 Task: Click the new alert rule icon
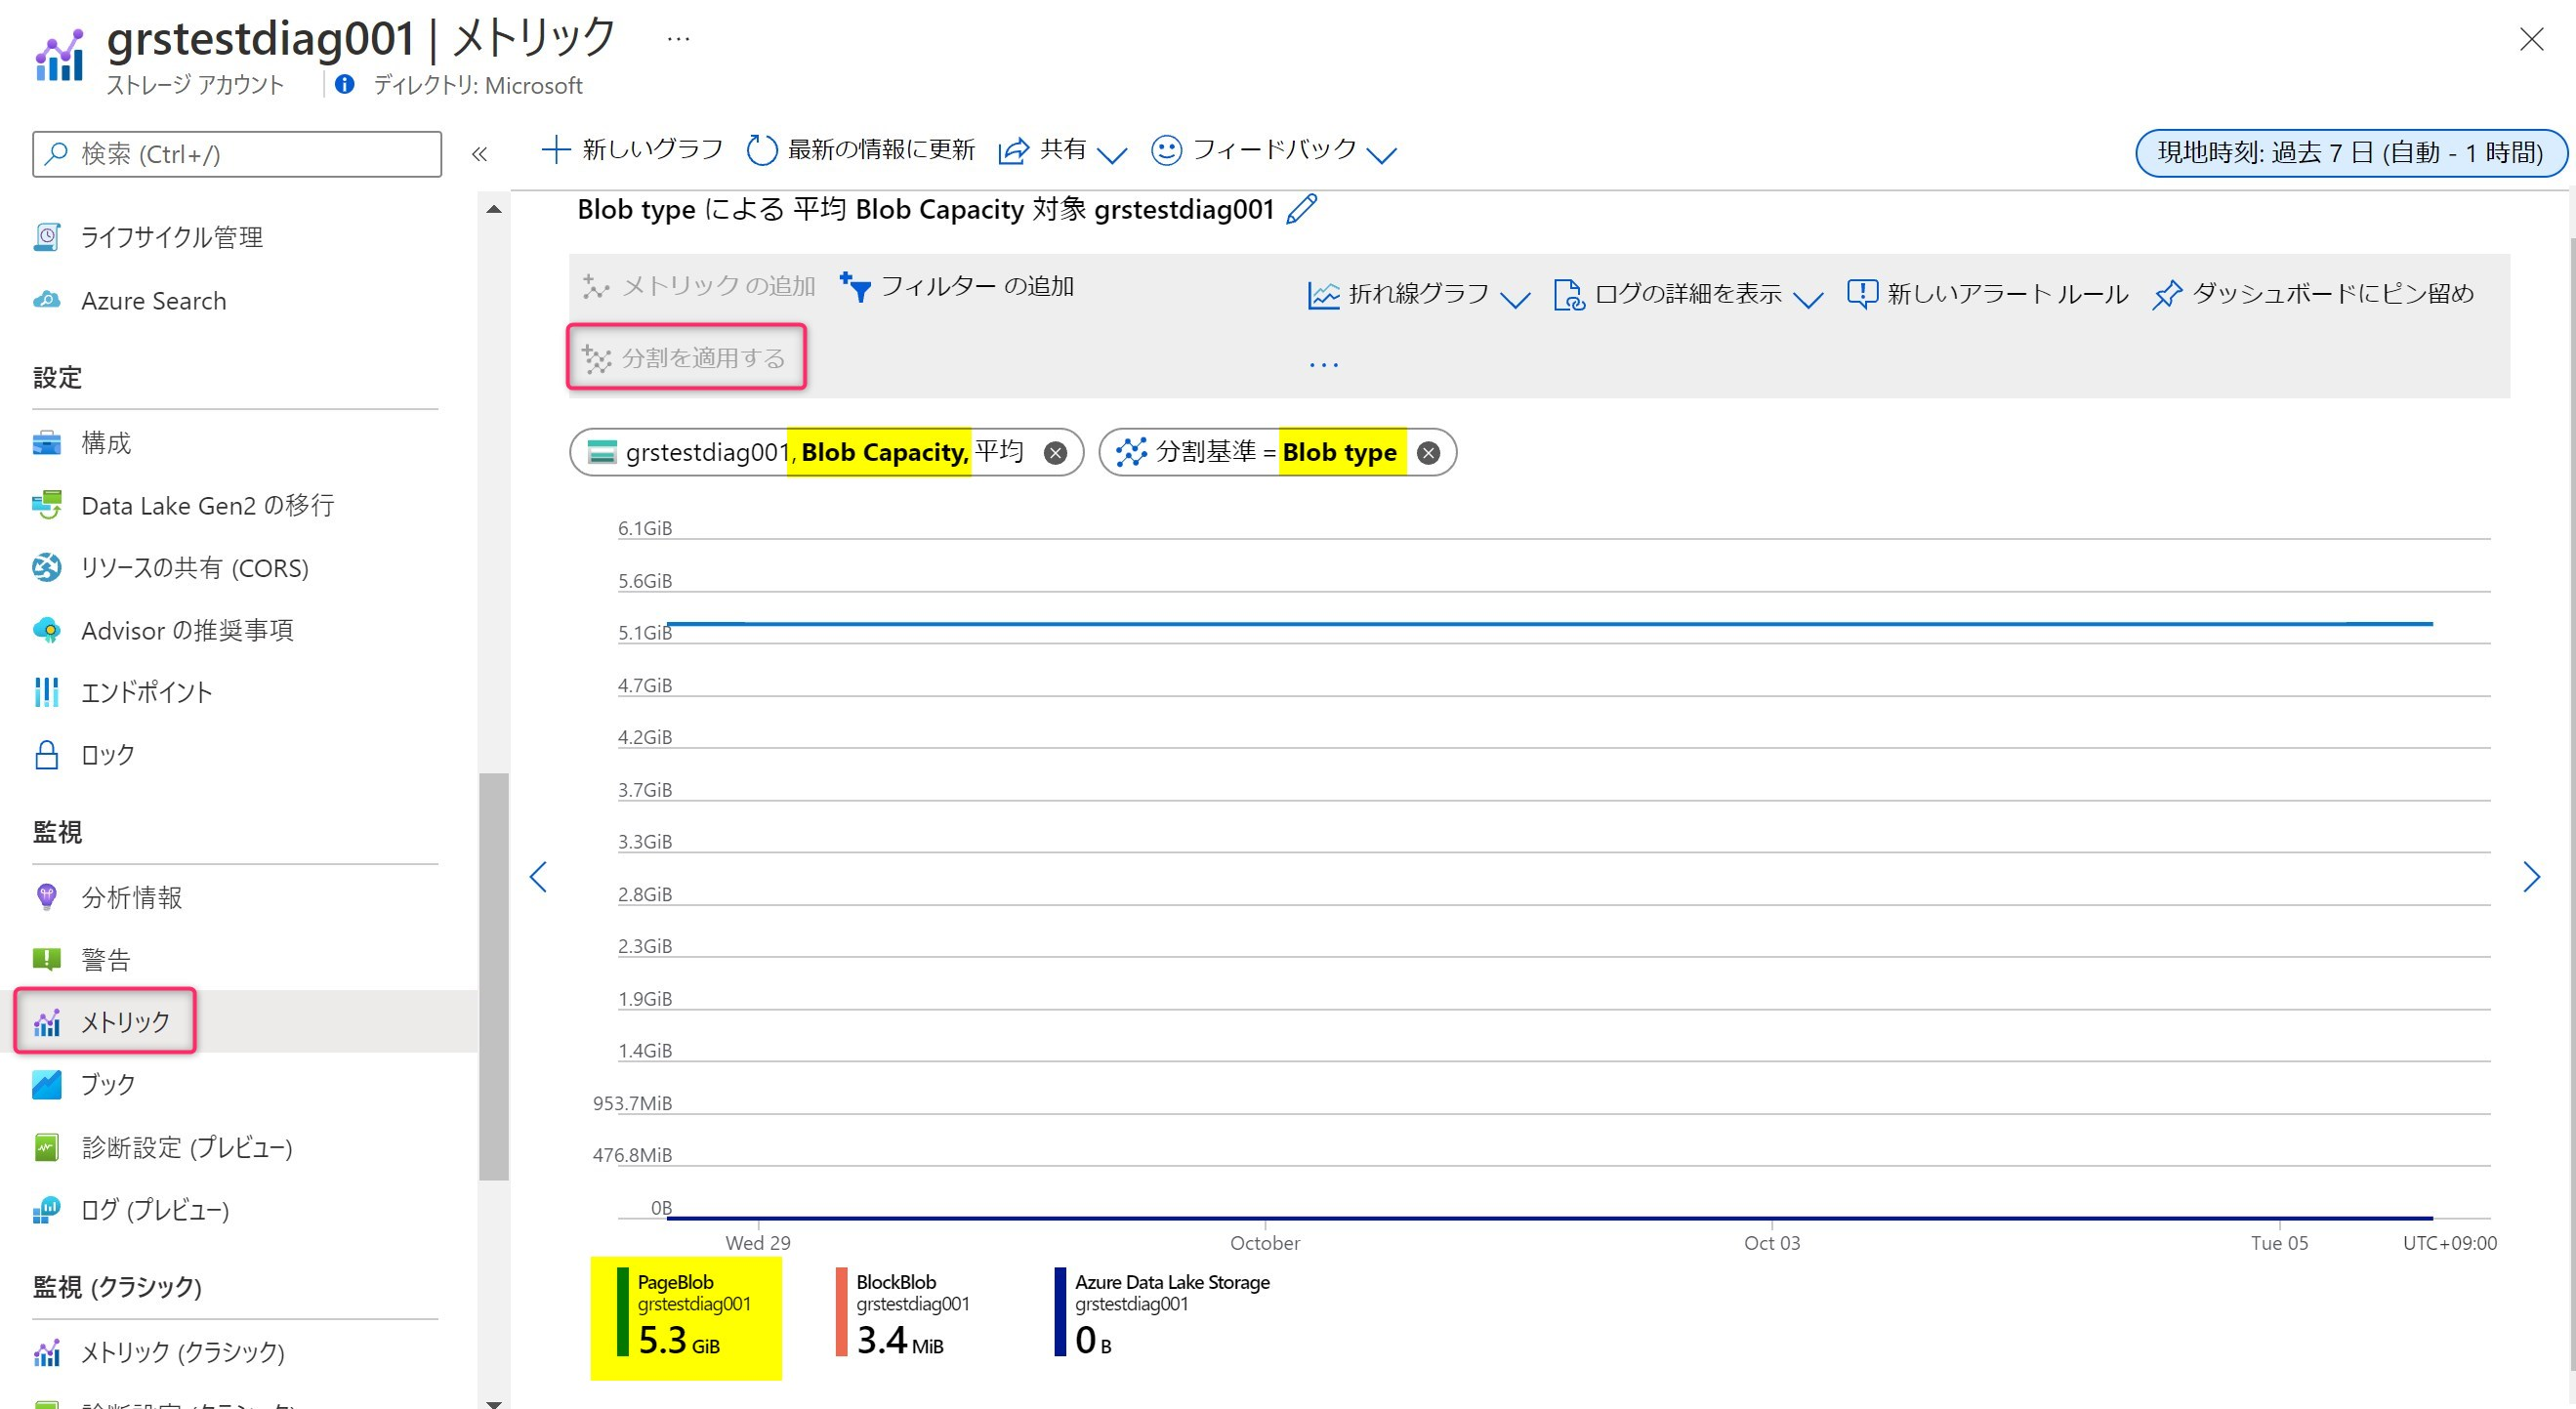(1861, 294)
